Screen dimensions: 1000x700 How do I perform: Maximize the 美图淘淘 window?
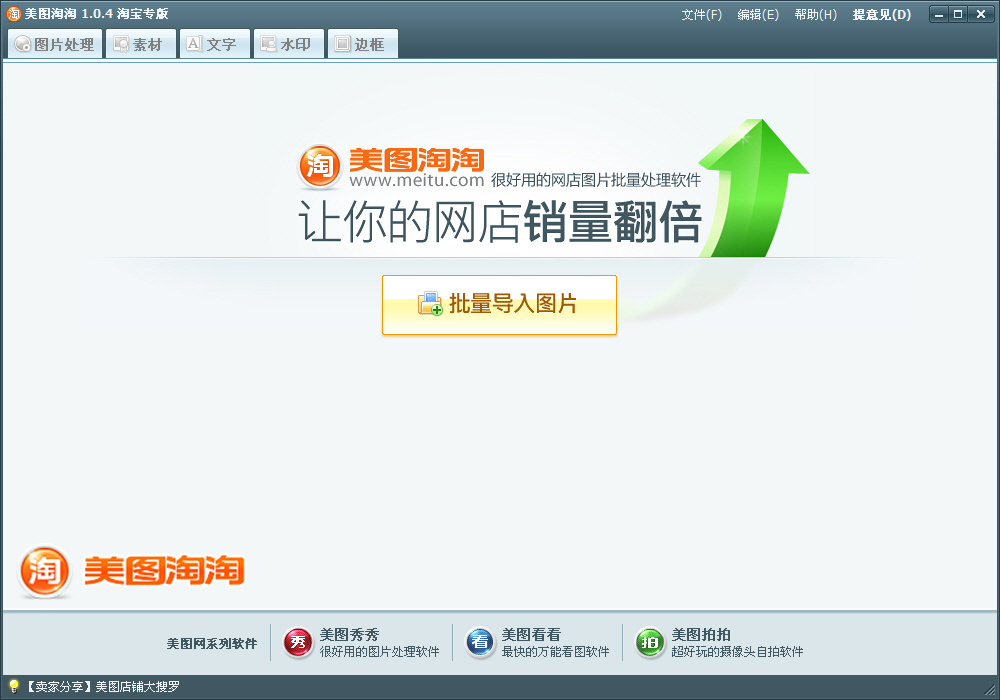pyautogui.click(x=958, y=14)
